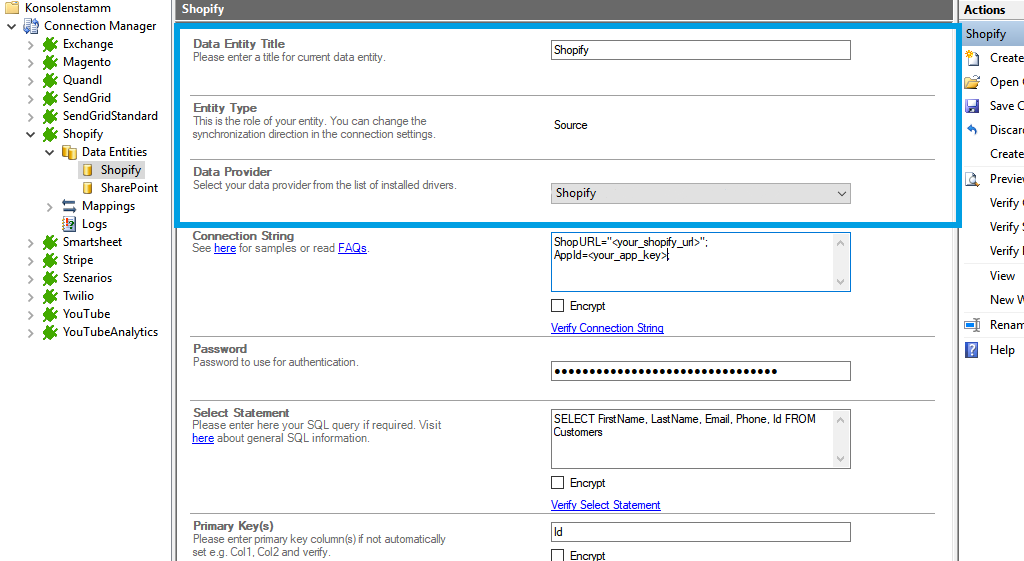Select the YouTube connection icon

(50, 314)
